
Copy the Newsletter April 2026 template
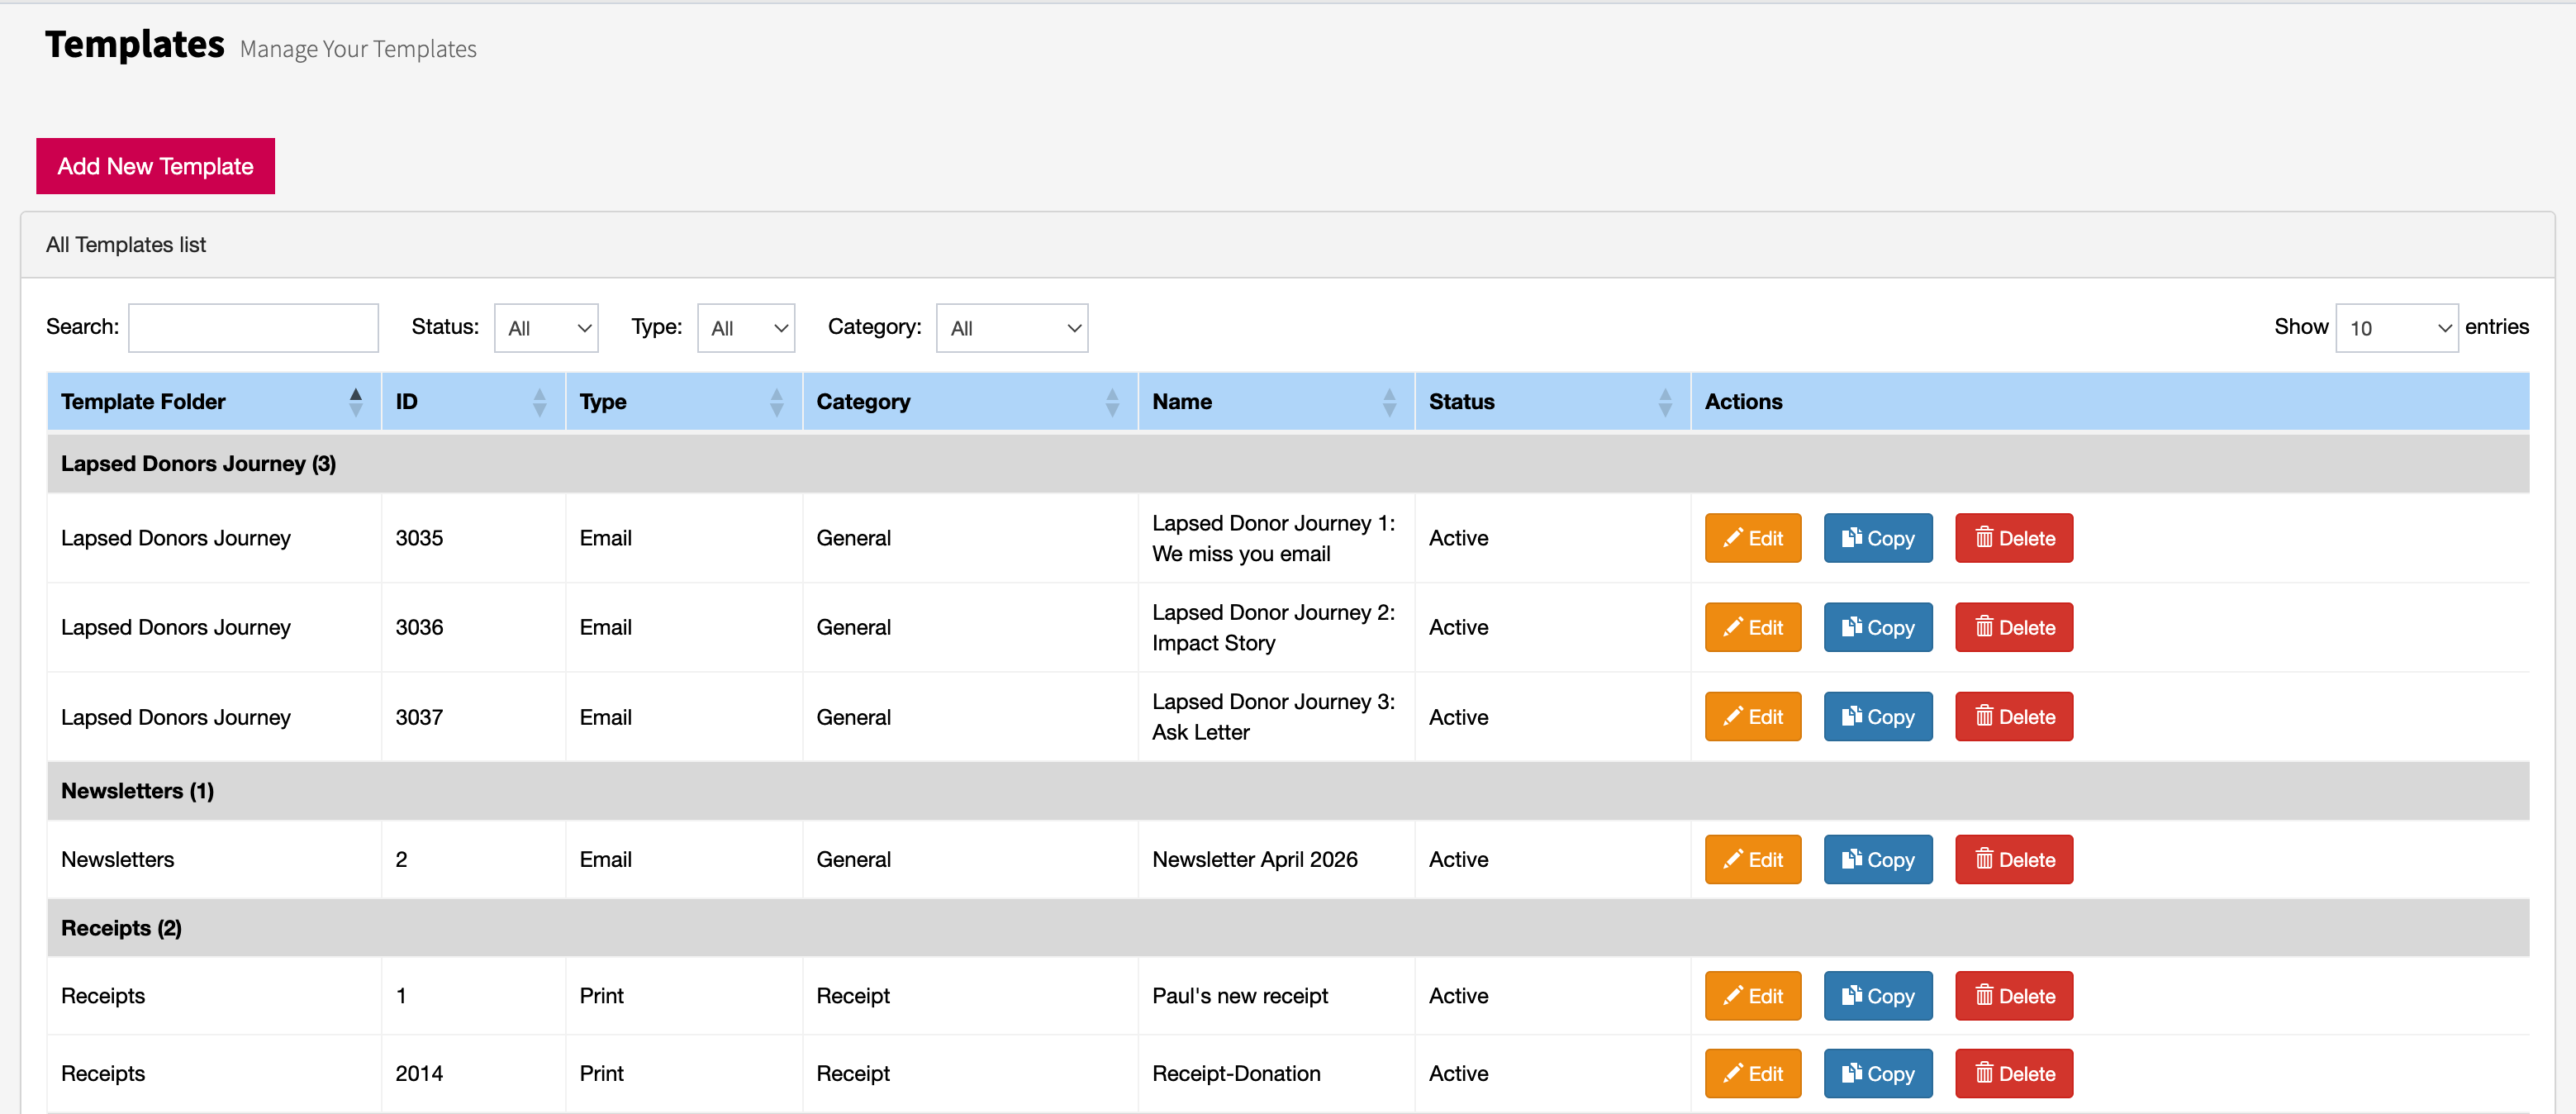point(1877,860)
